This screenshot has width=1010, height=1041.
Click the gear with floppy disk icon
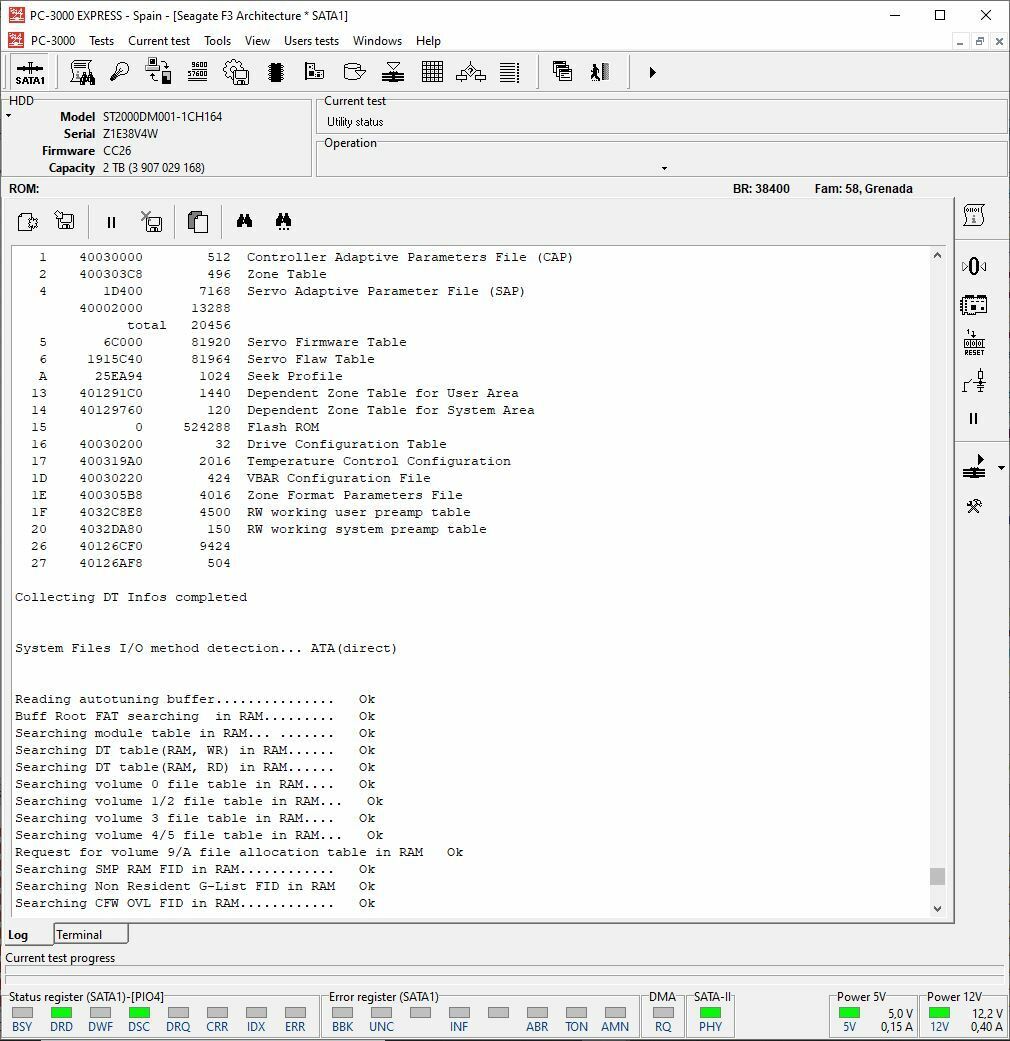tap(236, 72)
